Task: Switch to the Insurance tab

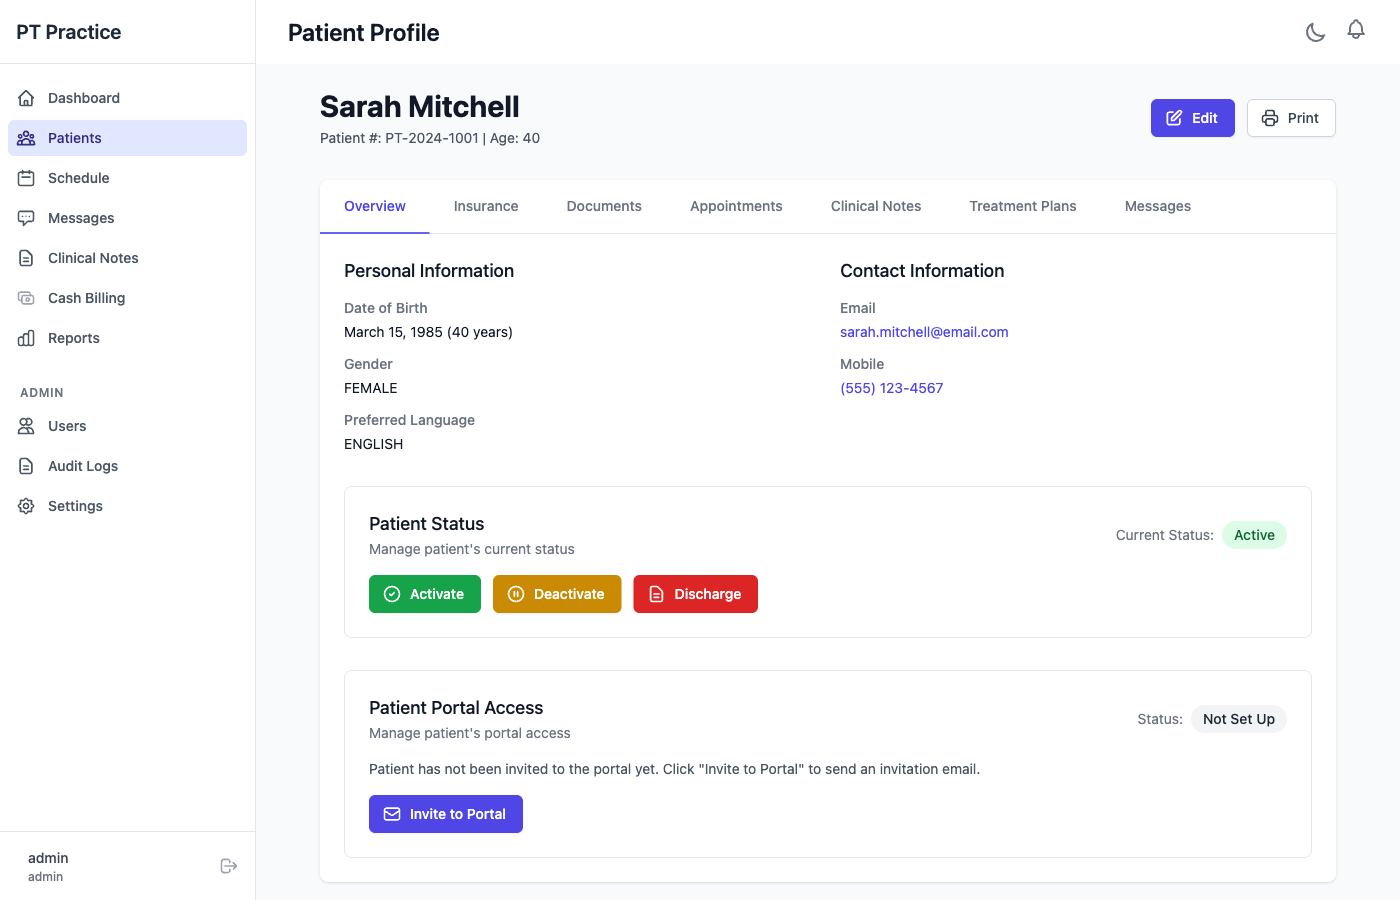Action: pos(486,206)
